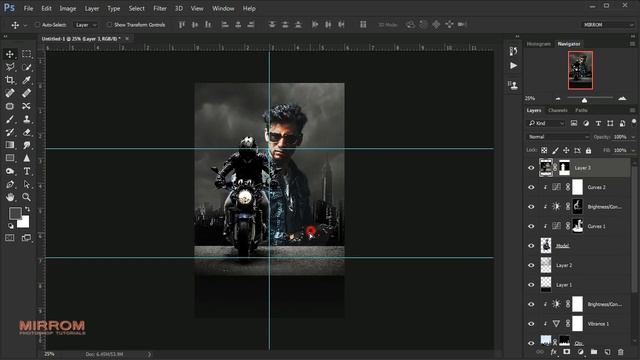Select the Zoom magnifier tool
640x360 pixels.
[27, 197]
